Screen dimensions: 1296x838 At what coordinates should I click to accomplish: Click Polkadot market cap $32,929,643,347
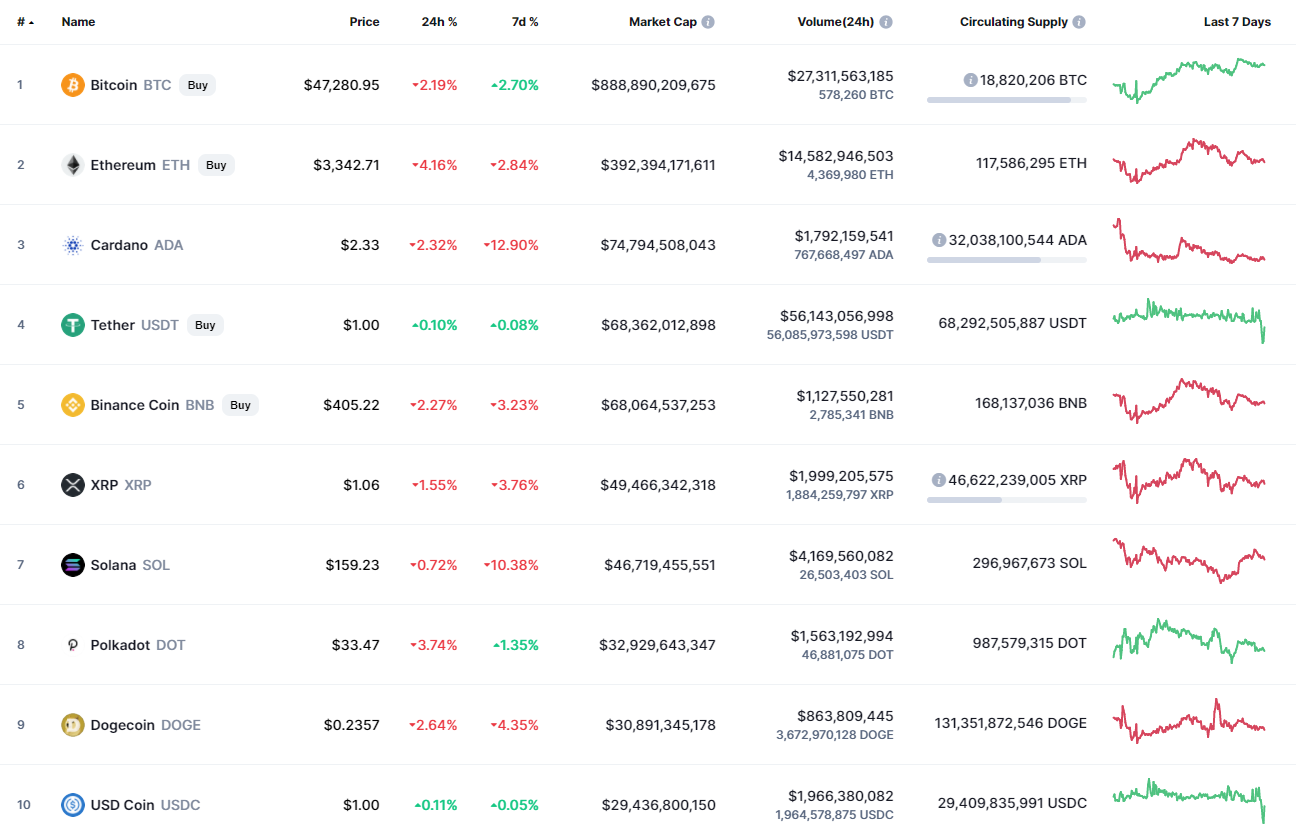tap(657, 645)
